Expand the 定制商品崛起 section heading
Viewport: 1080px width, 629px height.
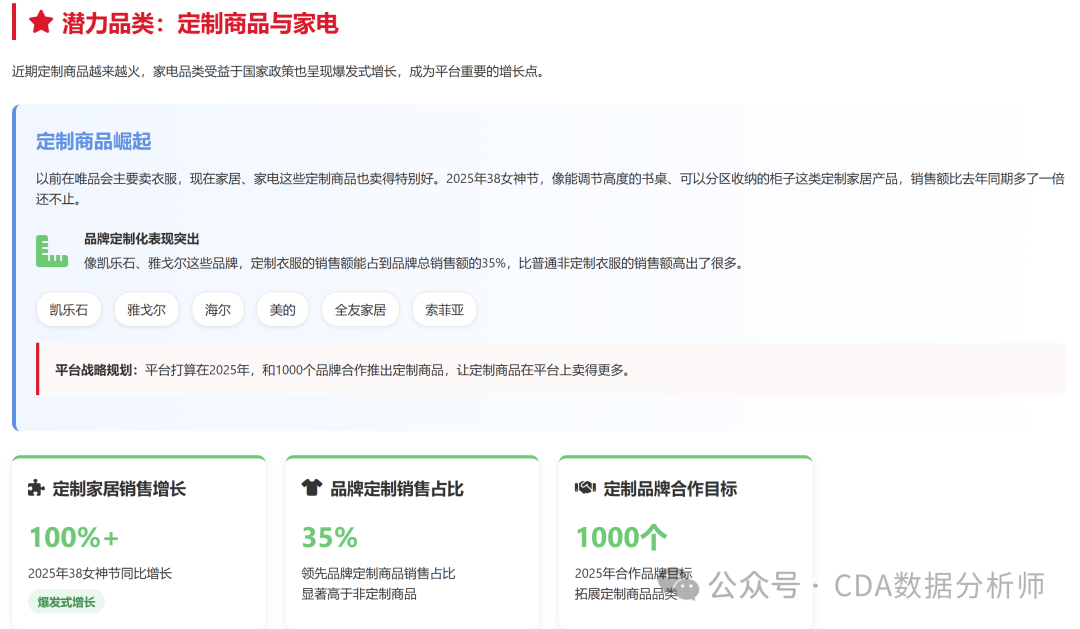point(92,140)
